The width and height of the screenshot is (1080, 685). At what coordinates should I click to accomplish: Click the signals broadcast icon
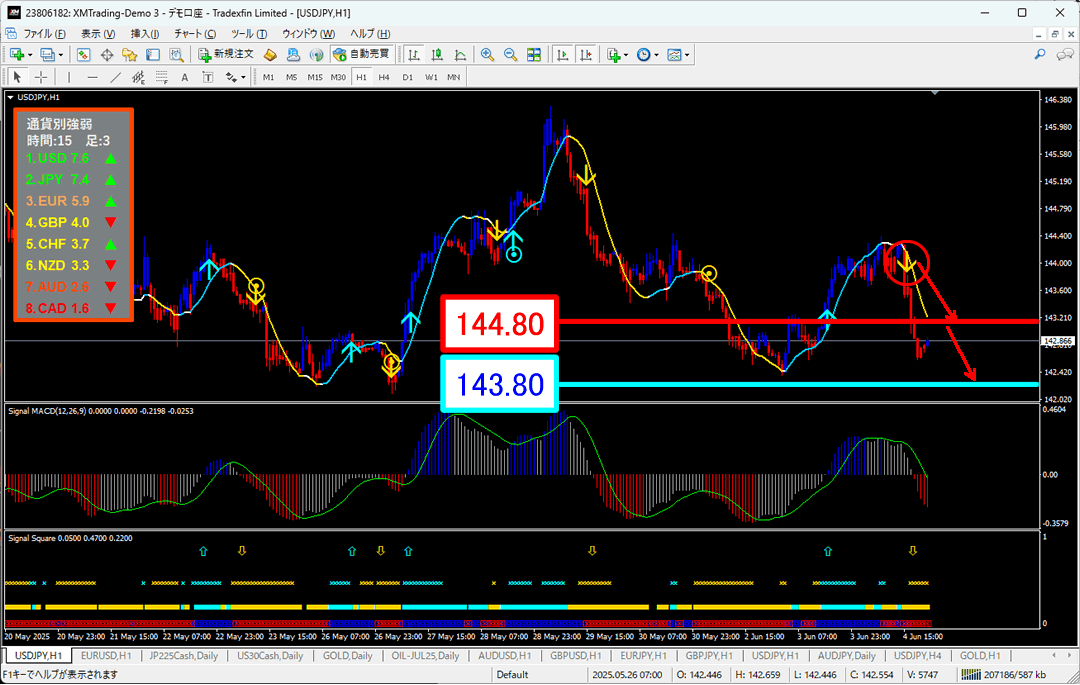(x=316, y=54)
